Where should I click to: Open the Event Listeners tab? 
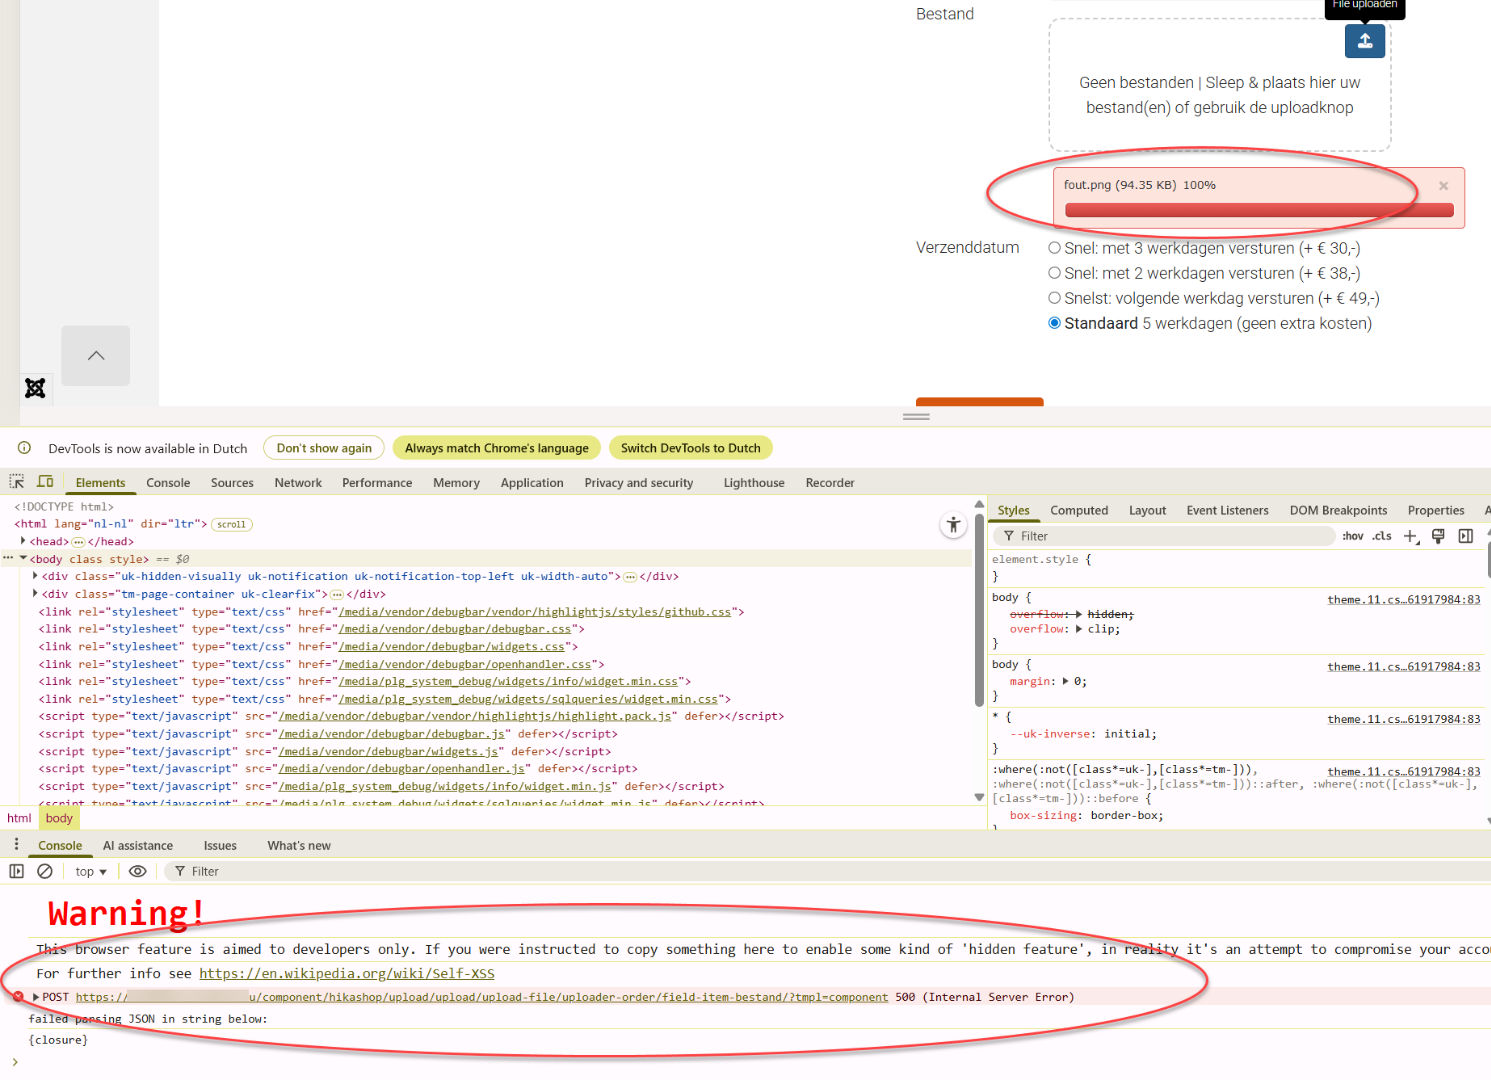1227,510
